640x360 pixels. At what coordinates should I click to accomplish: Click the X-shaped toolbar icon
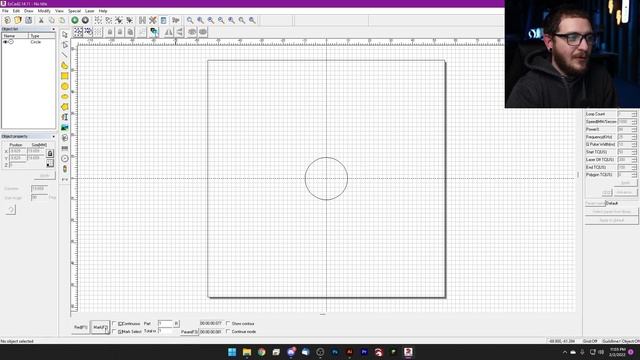(153, 20)
